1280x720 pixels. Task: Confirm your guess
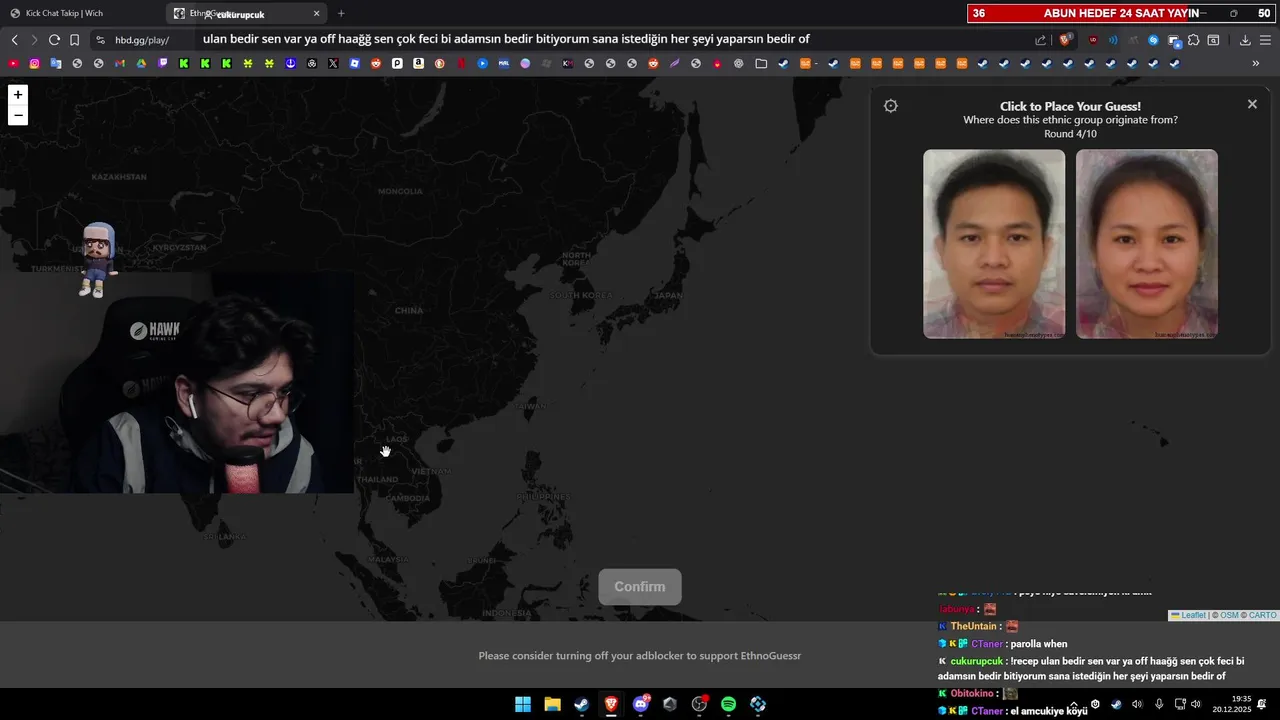(x=640, y=587)
